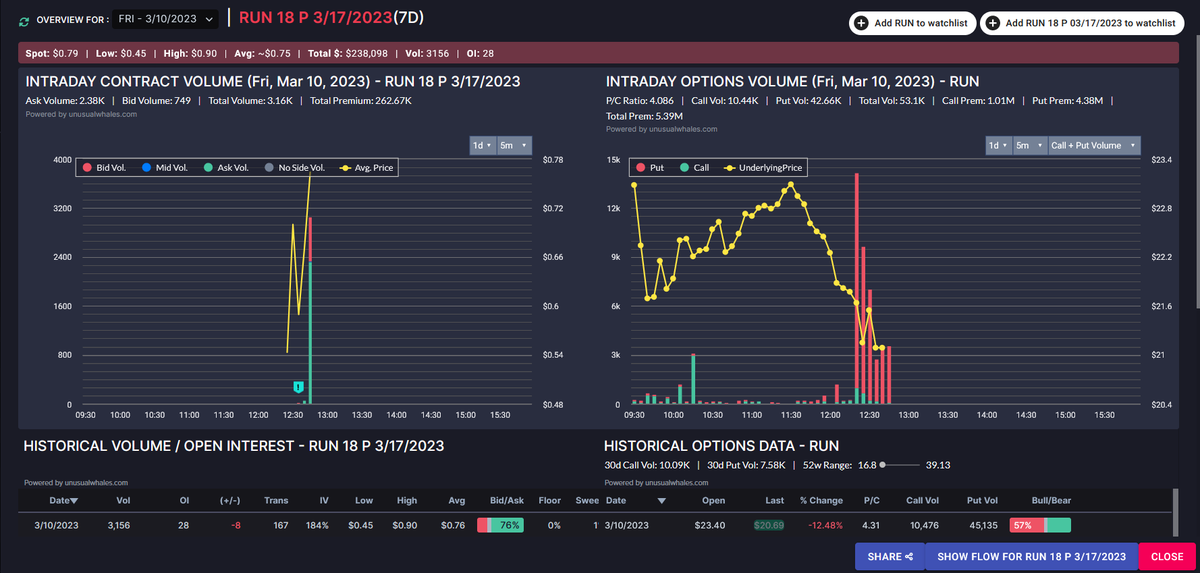
Task: Sort by the (+/-) column header
Action: click(230, 500)
